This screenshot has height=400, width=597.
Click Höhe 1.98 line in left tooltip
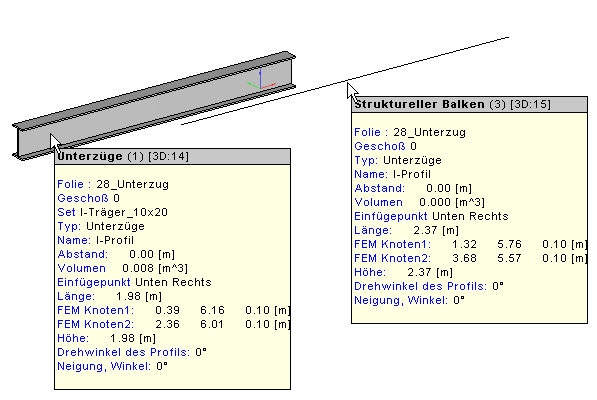coord(106,339)
